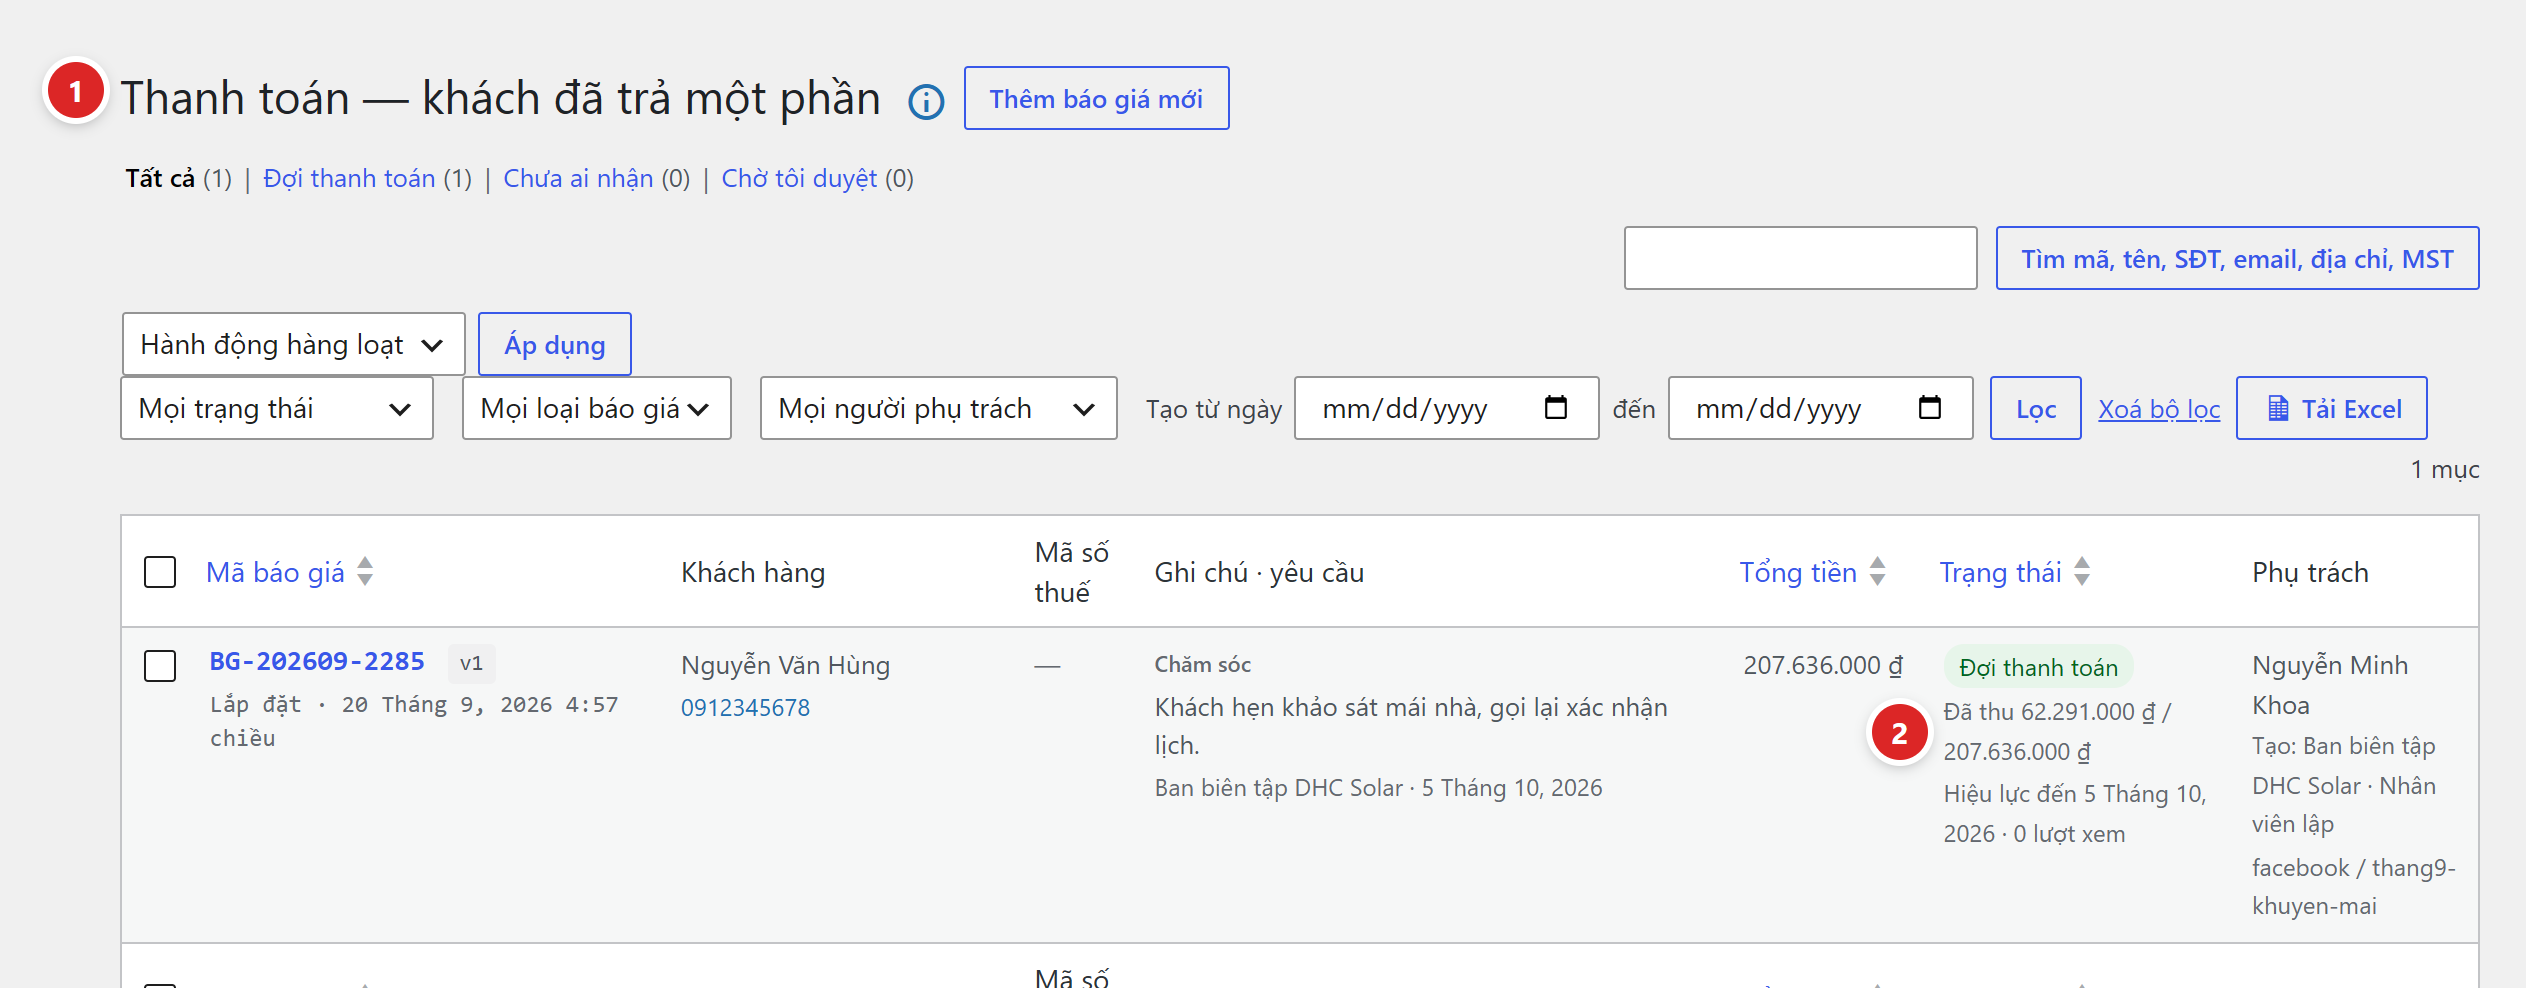Click the spreadsheet icon in Tải Excel
Viewport: 2526px width, 988px height.
[x=2278, y=408]
